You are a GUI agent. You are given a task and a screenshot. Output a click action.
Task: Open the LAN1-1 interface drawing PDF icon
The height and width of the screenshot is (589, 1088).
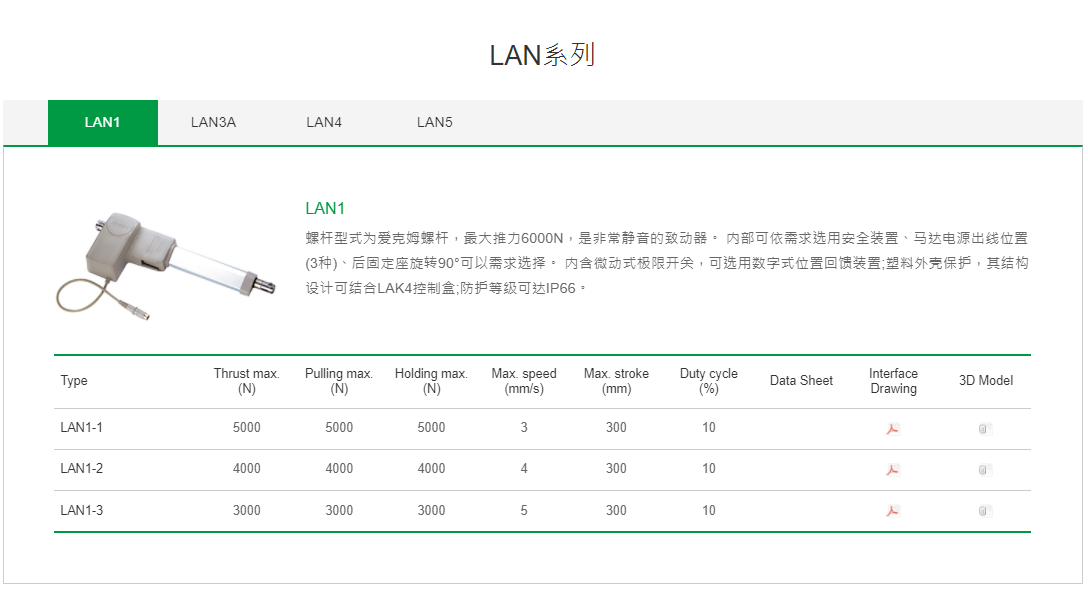tap(892, 429)
